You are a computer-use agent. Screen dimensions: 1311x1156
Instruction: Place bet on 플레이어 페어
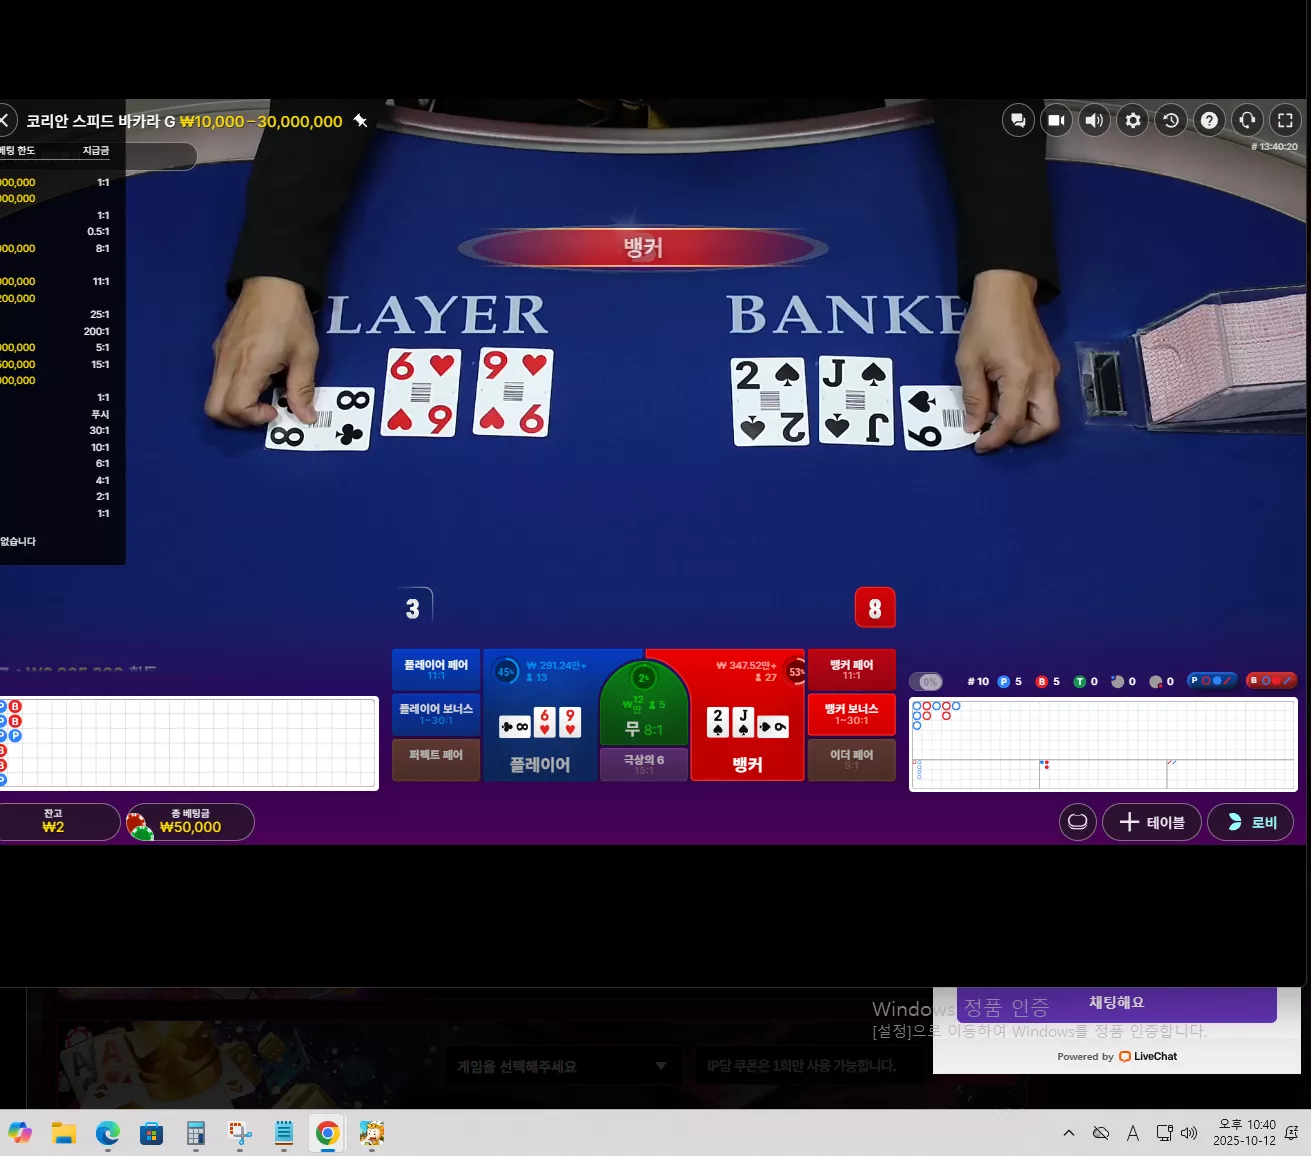[x=436, y=669]
